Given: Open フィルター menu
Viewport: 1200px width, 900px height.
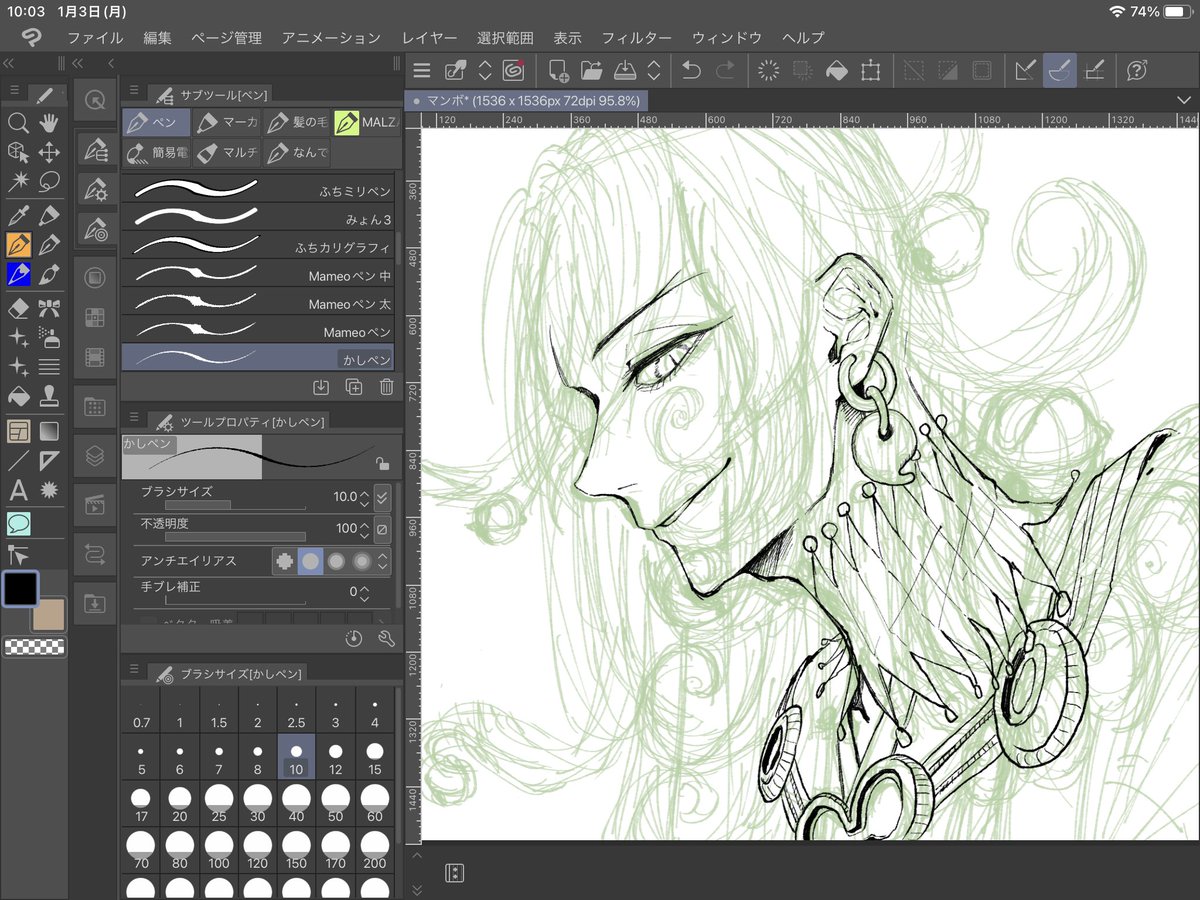Looking at the screenshot, I should (636, 38).
